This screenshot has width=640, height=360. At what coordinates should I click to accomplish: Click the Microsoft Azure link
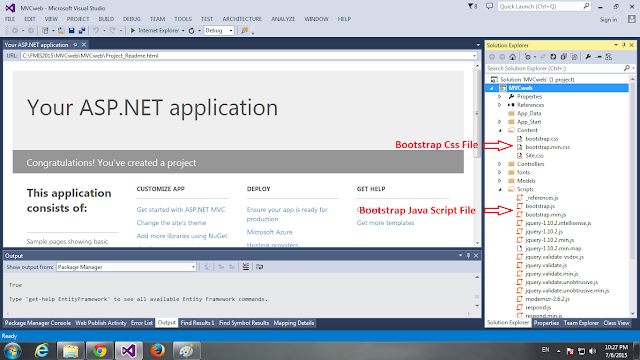click(269, 232)
